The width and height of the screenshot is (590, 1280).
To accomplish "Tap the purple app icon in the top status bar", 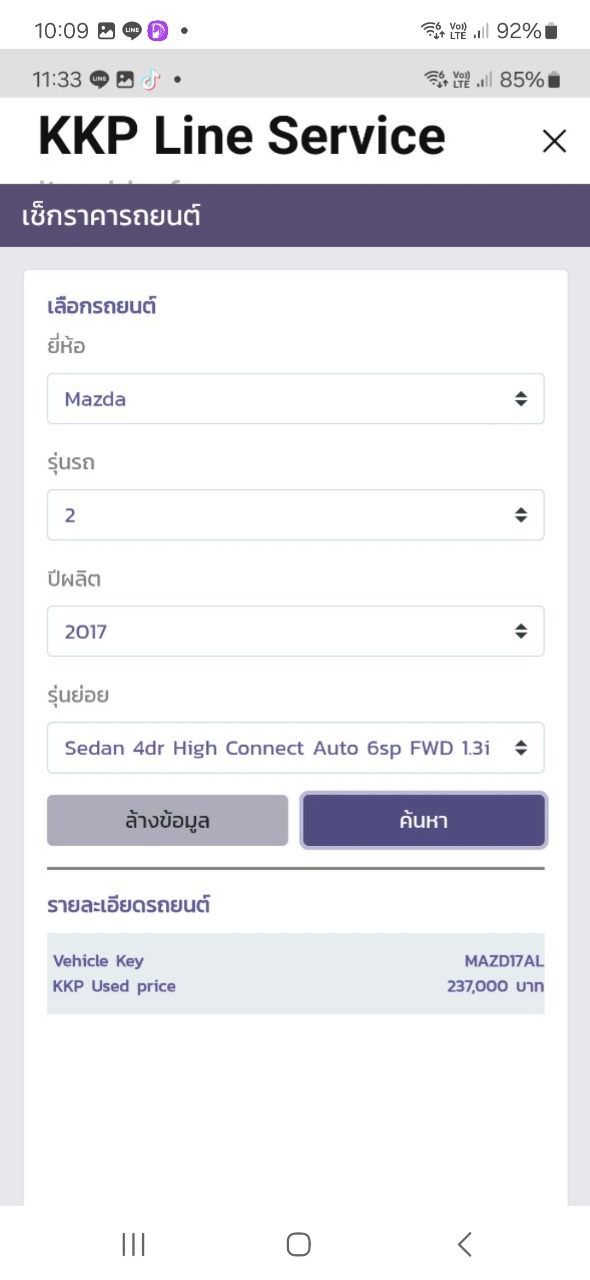I will tap(158, 31).
